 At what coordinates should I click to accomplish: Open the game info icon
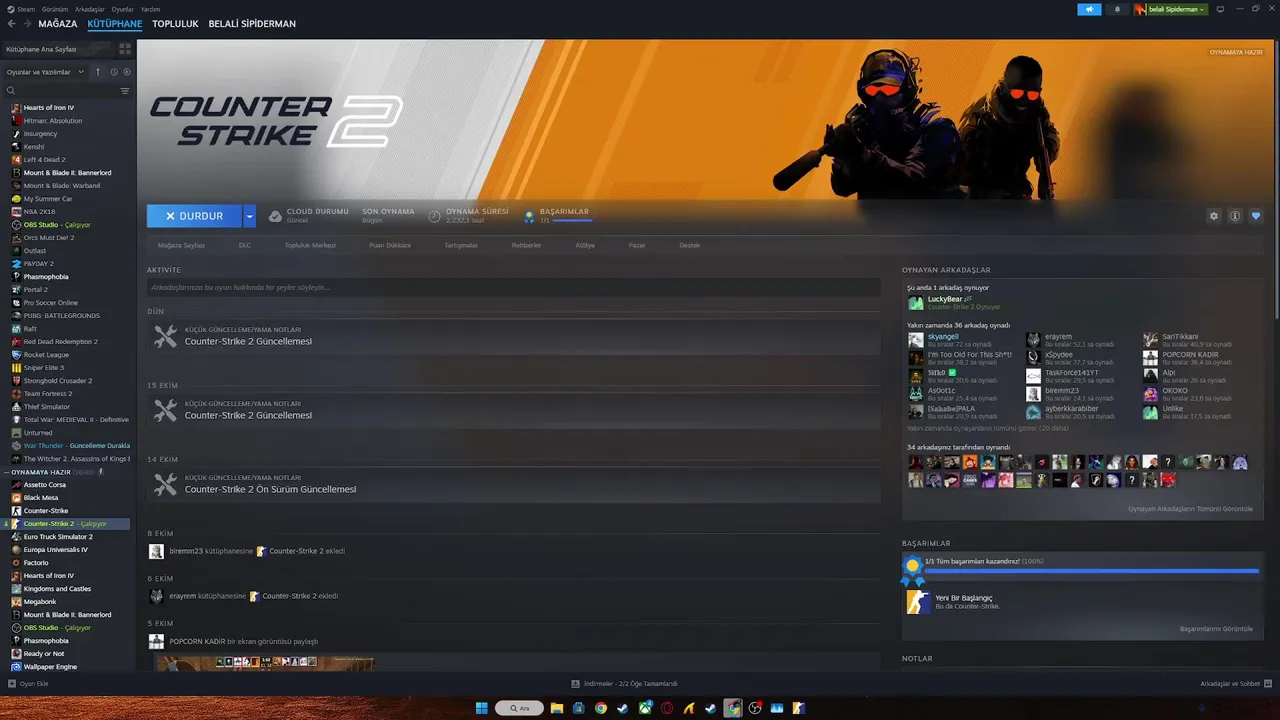click(1235, 216)
